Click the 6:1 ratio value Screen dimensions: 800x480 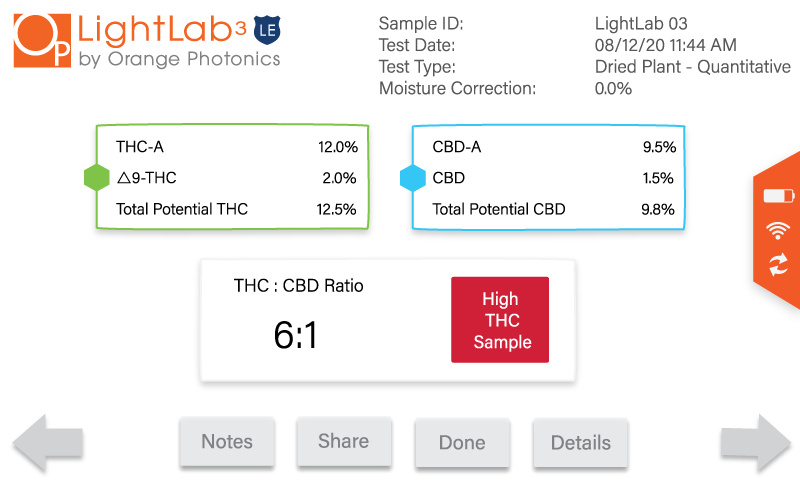tap(295, 335)
